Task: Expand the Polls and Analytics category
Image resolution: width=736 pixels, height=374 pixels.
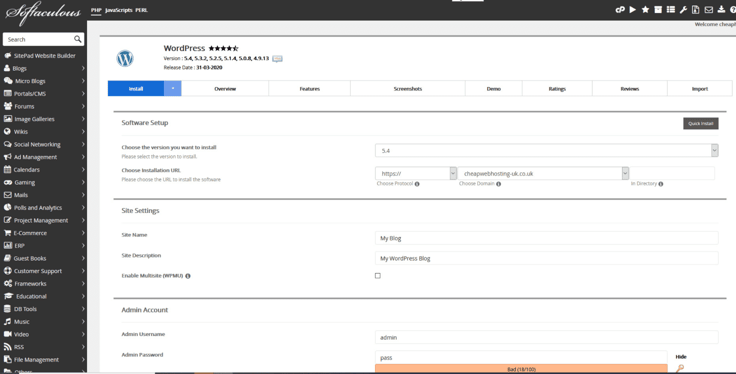Action: pyautogui.click(x=43, y=207)
